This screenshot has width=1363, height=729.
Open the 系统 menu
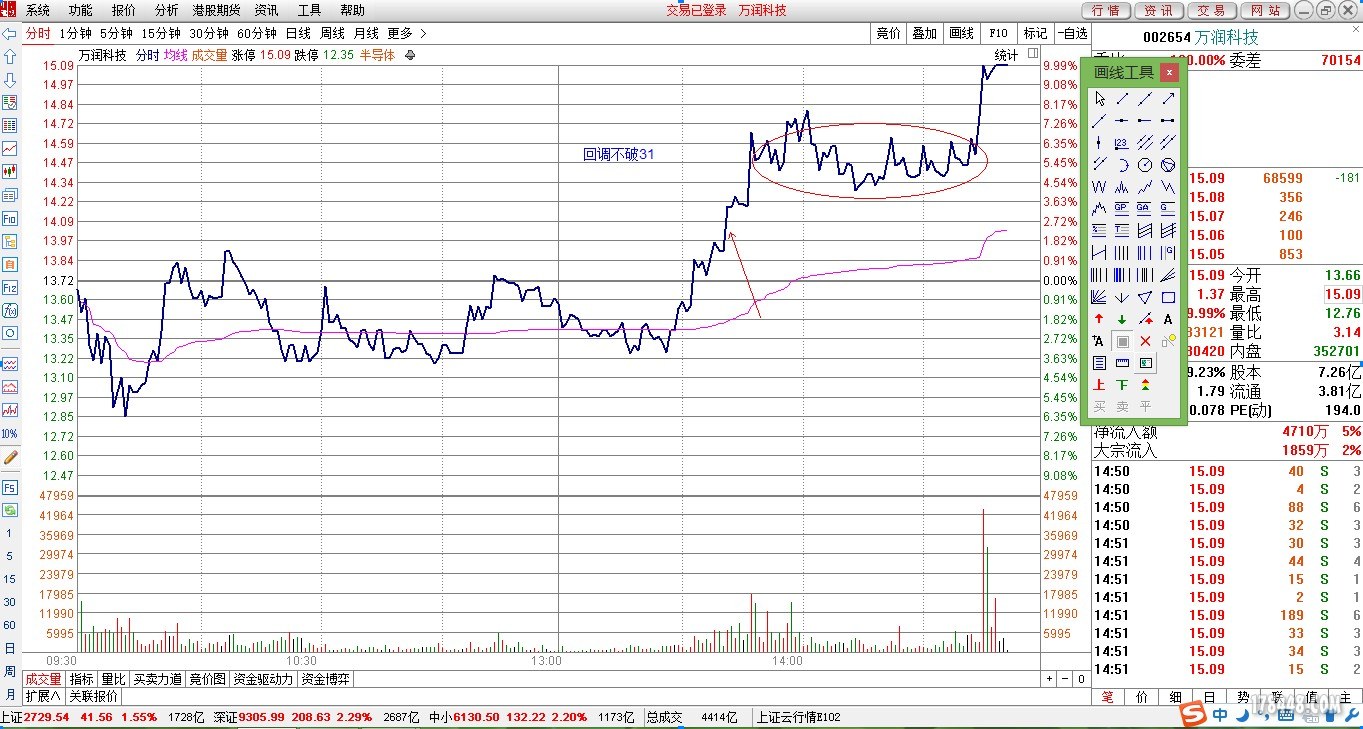tap(38, 10)
